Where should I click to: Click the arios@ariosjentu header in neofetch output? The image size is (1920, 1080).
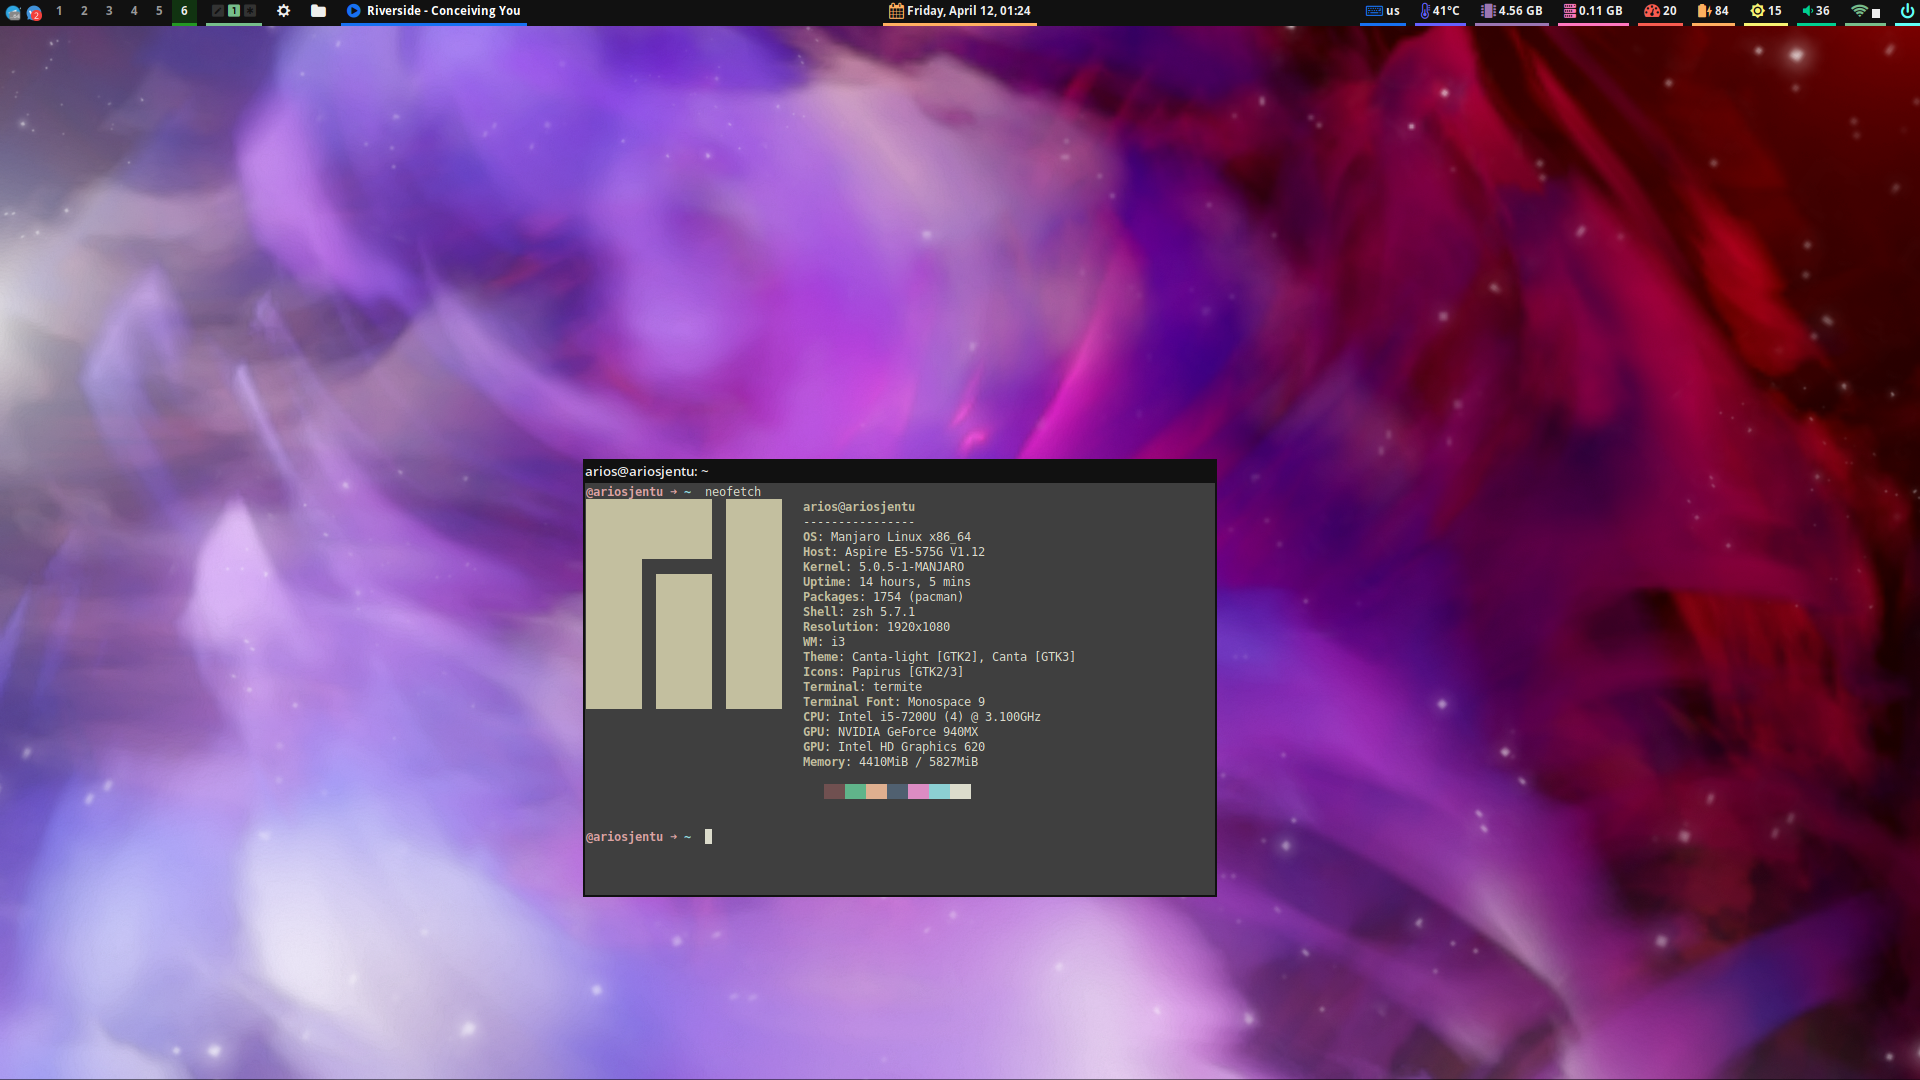pos(859,507)
